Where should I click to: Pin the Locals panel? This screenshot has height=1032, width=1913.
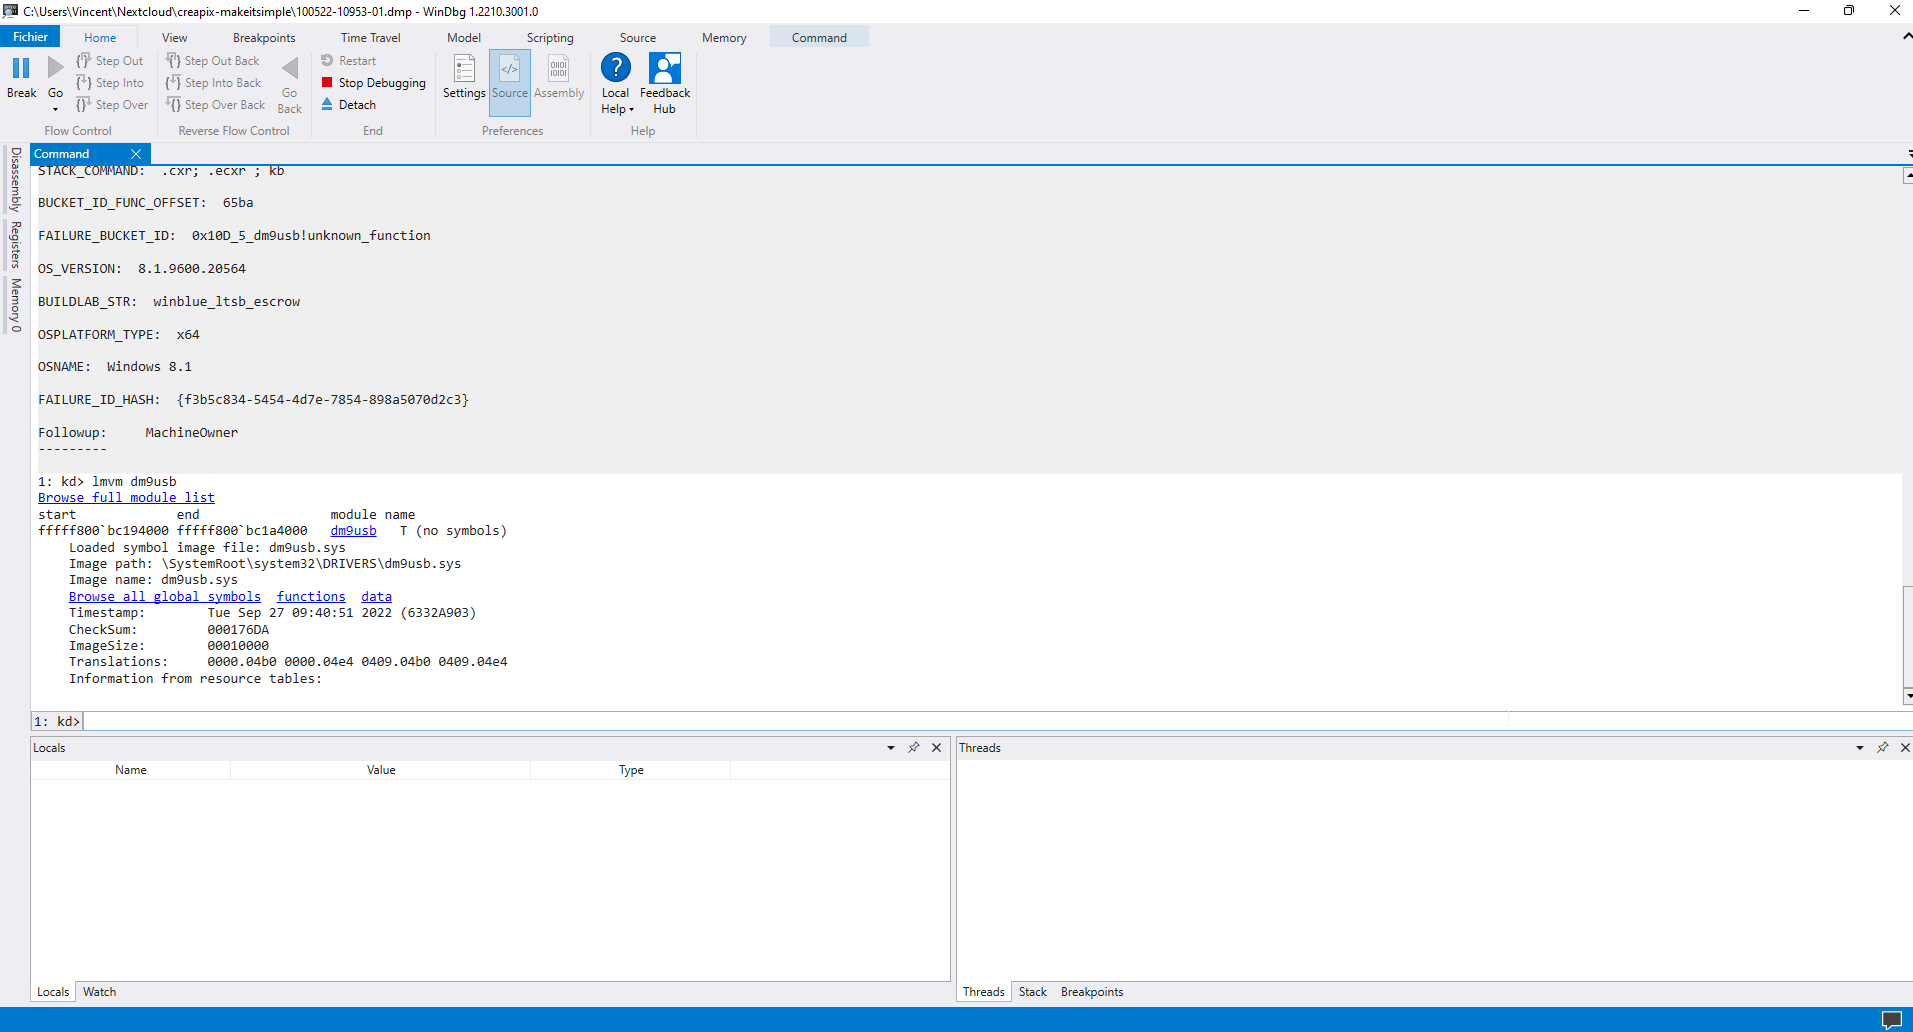tap(913, 748)
